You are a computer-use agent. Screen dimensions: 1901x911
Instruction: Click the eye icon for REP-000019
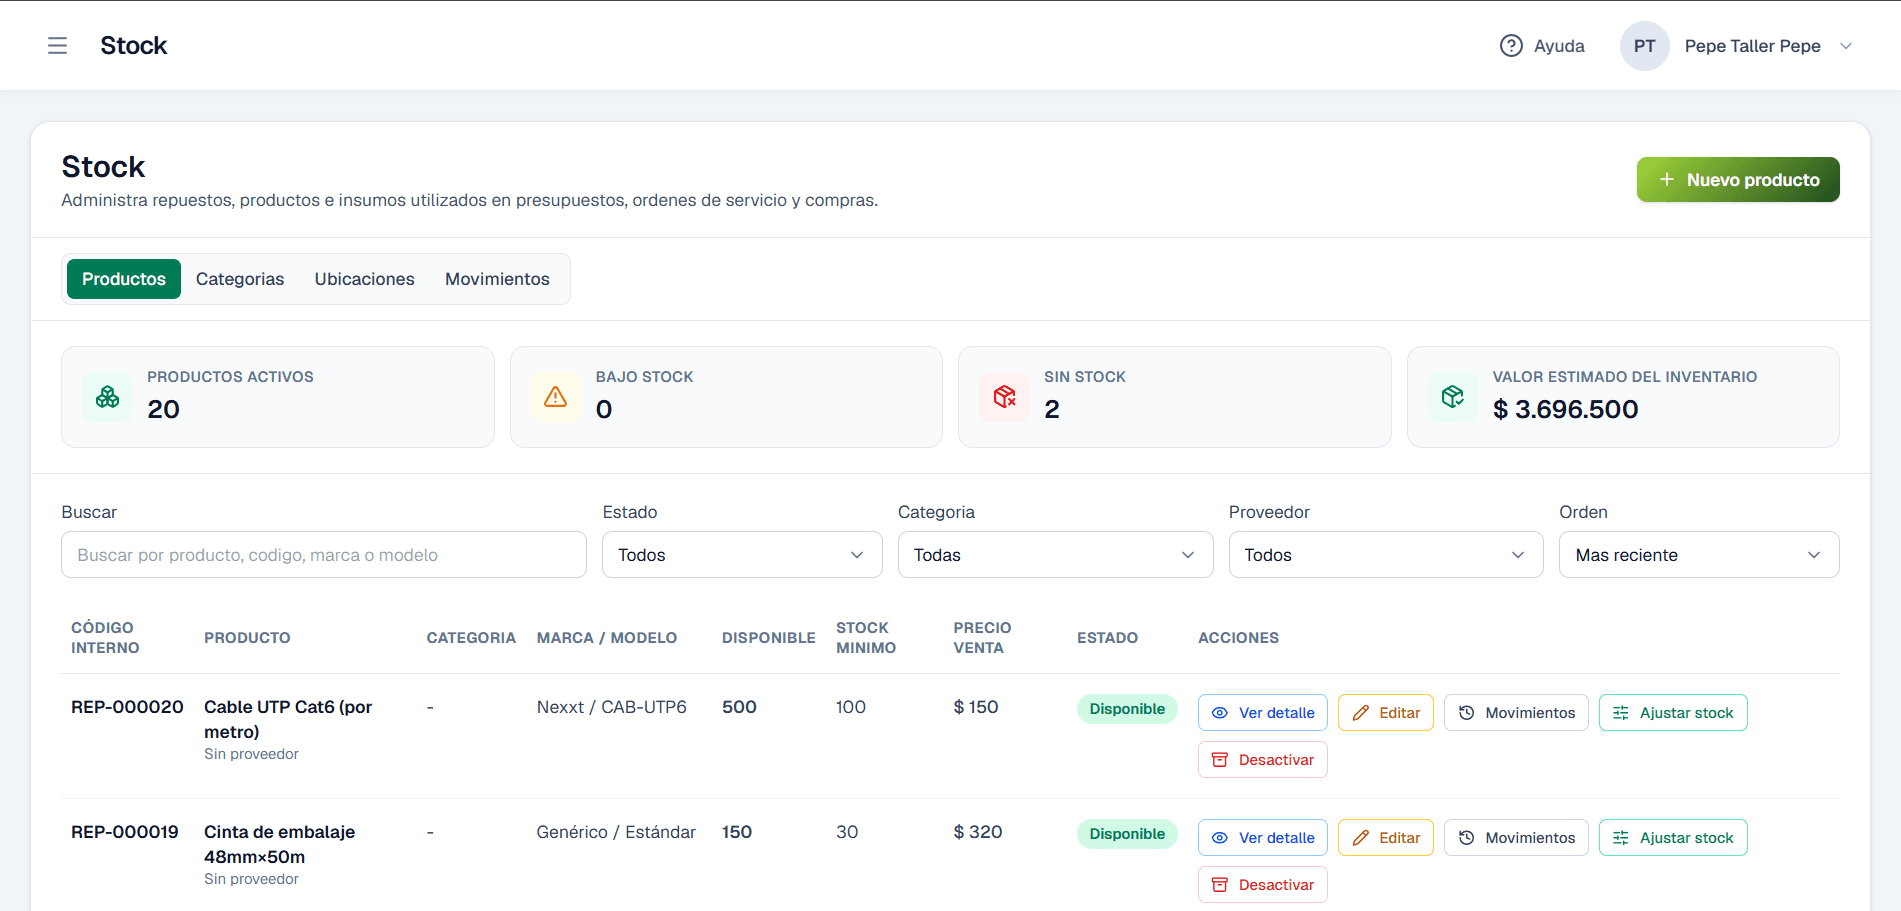point(1220,838)
